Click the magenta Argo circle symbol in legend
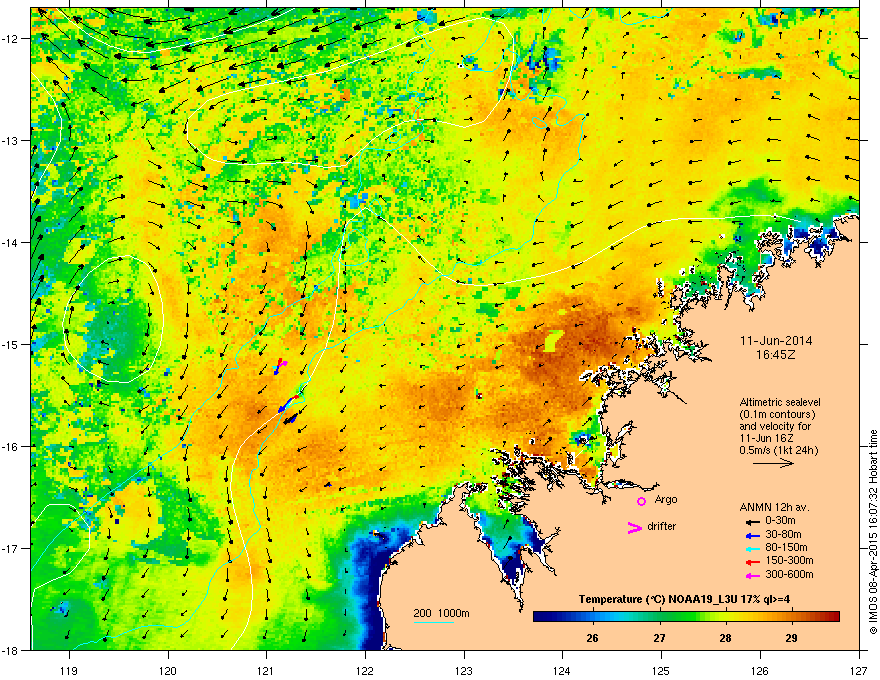880x680 pixels. click(x=641, y=501)
